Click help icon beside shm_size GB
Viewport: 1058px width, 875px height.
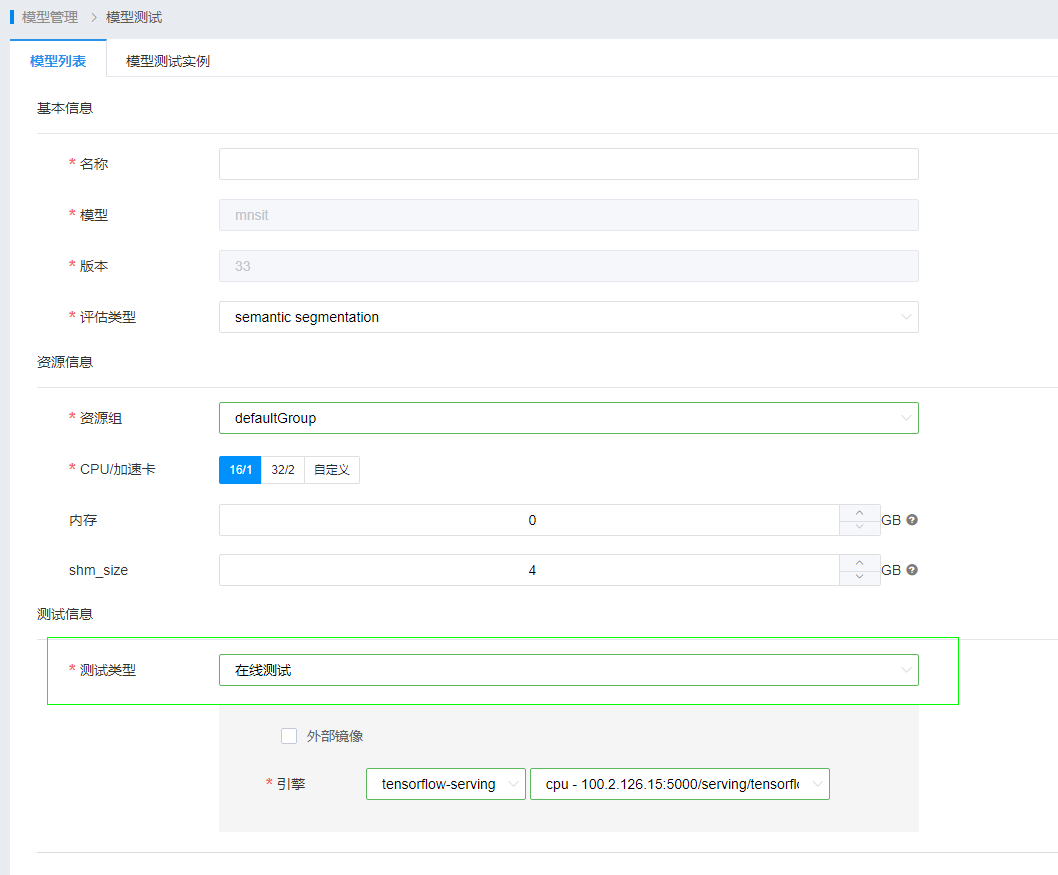tap(912, 570)
